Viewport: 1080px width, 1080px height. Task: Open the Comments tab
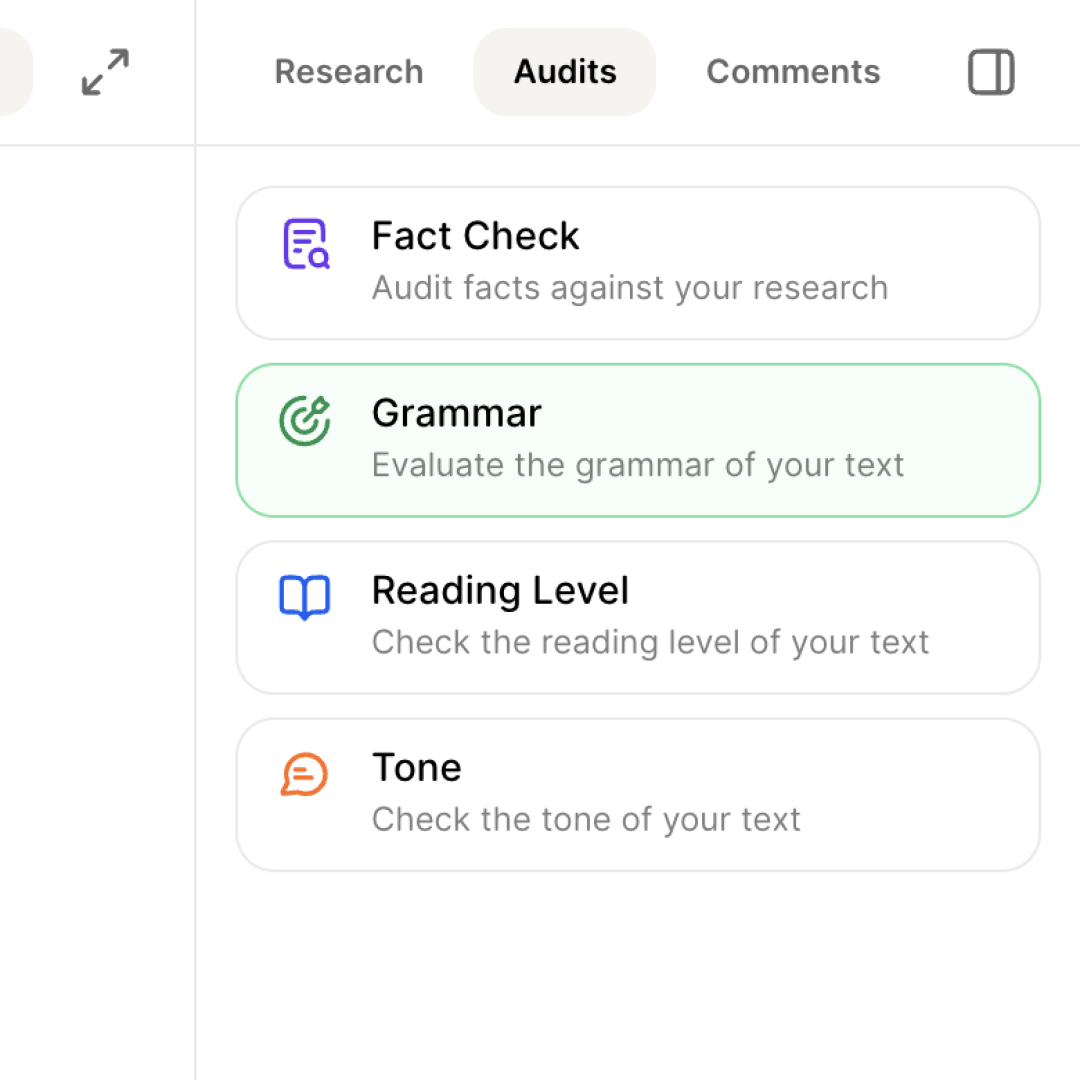(x=793, y=71)
